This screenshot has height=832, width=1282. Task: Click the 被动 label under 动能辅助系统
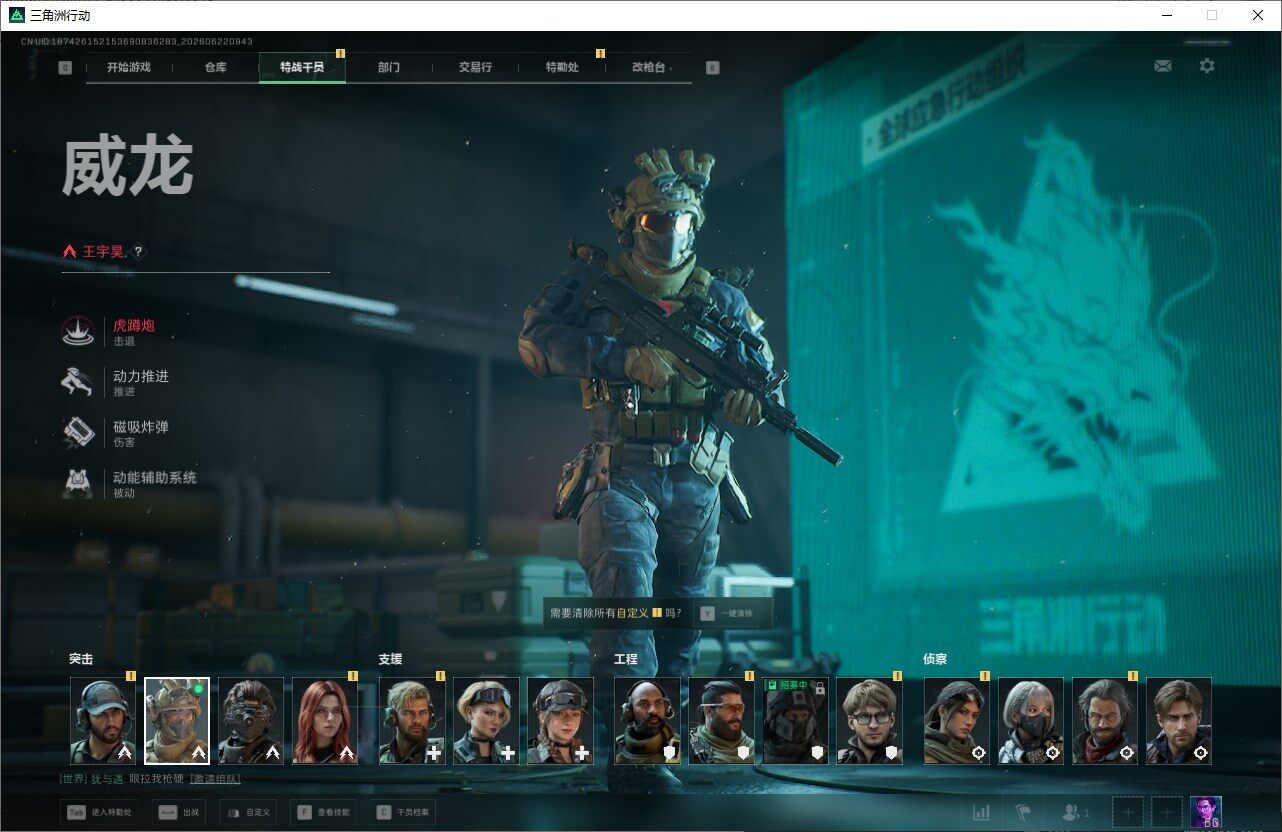(124, 493)
